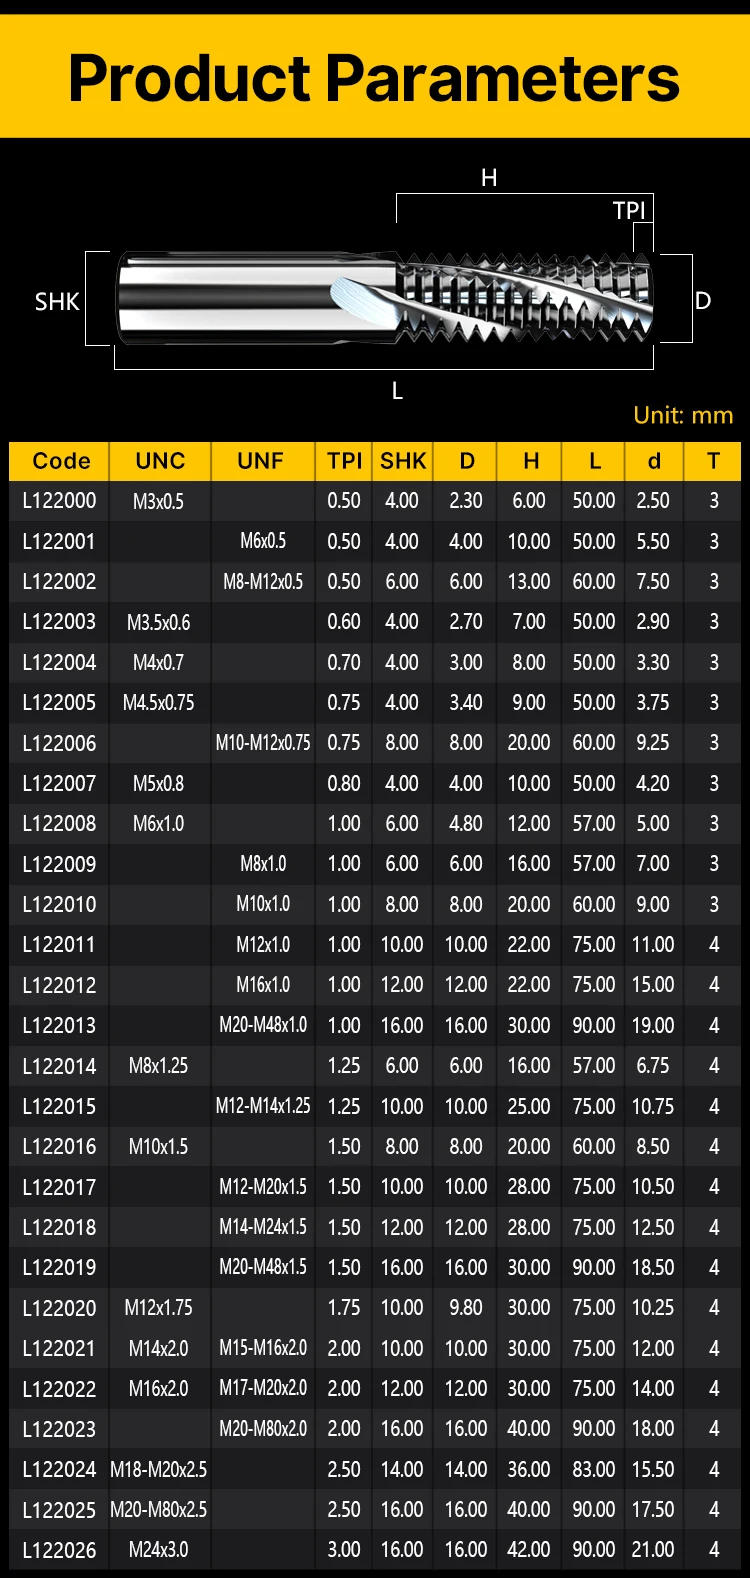Click the L122026 code cell
Viewport: 750px width, 1578px height.
click(59, 1551)
